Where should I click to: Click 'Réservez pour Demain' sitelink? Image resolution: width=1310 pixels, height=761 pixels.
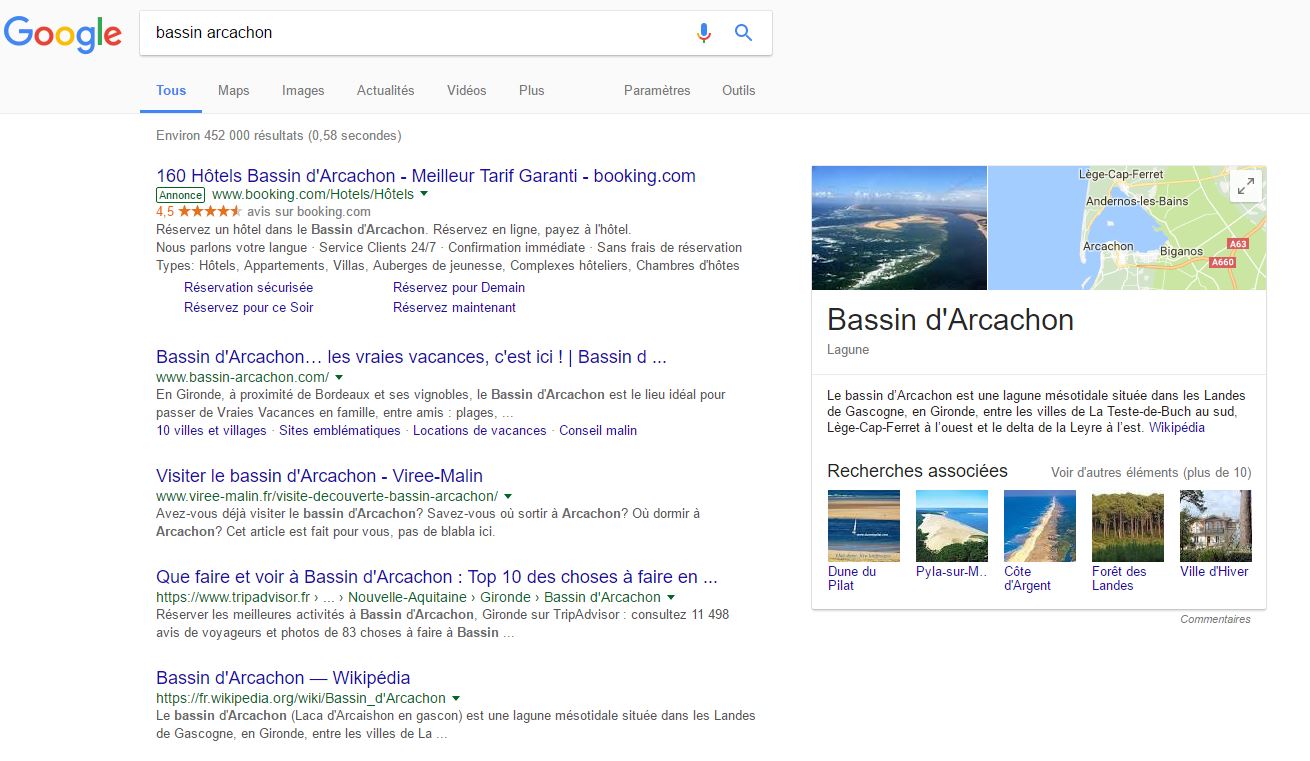click(459, 287)
